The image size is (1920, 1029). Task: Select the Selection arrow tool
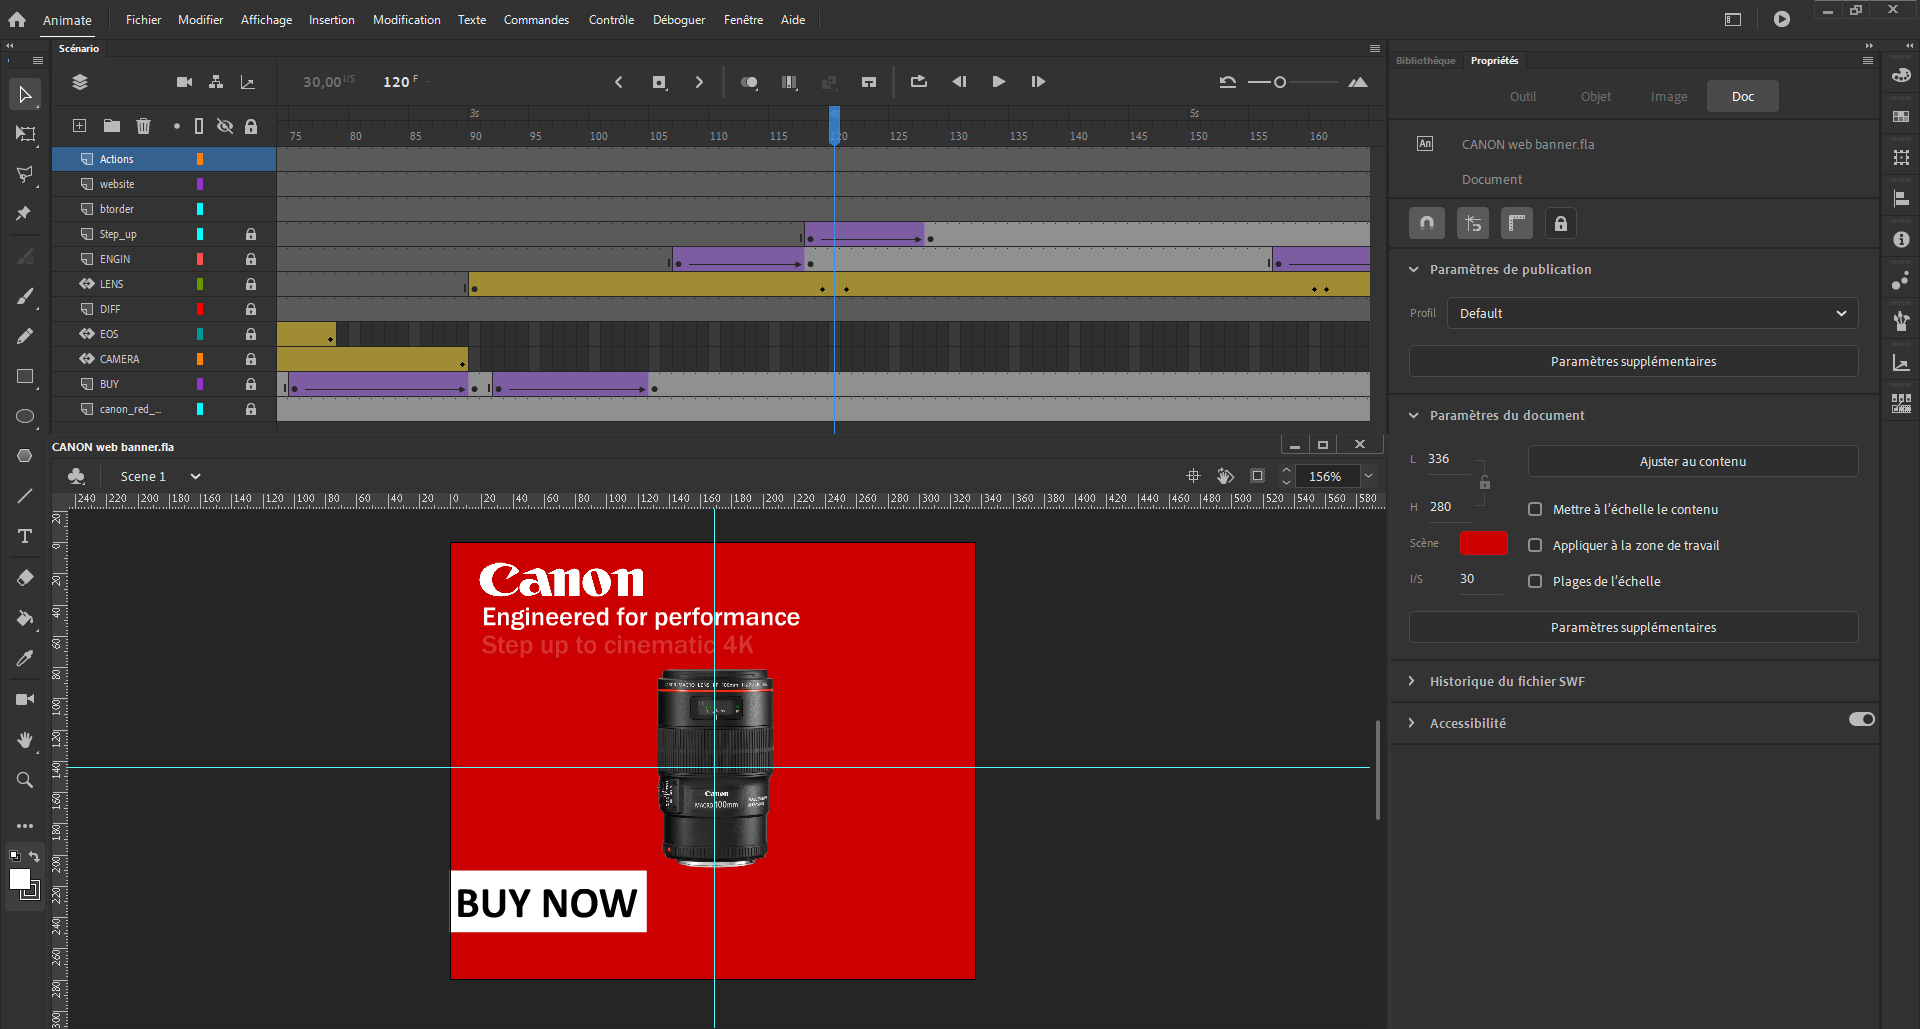25,95
